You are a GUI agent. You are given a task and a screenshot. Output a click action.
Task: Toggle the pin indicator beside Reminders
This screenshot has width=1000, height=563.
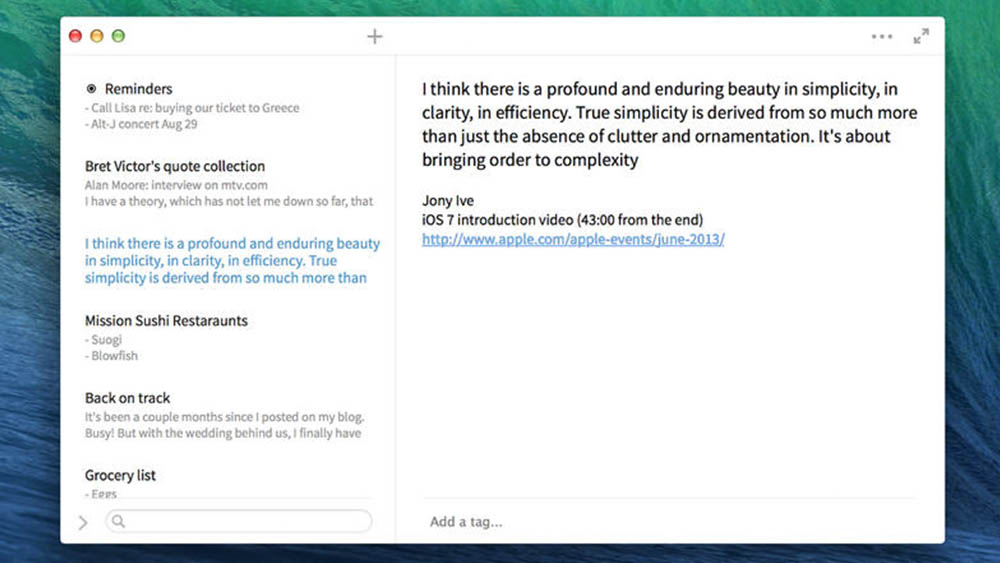click(x=92, y=89)
